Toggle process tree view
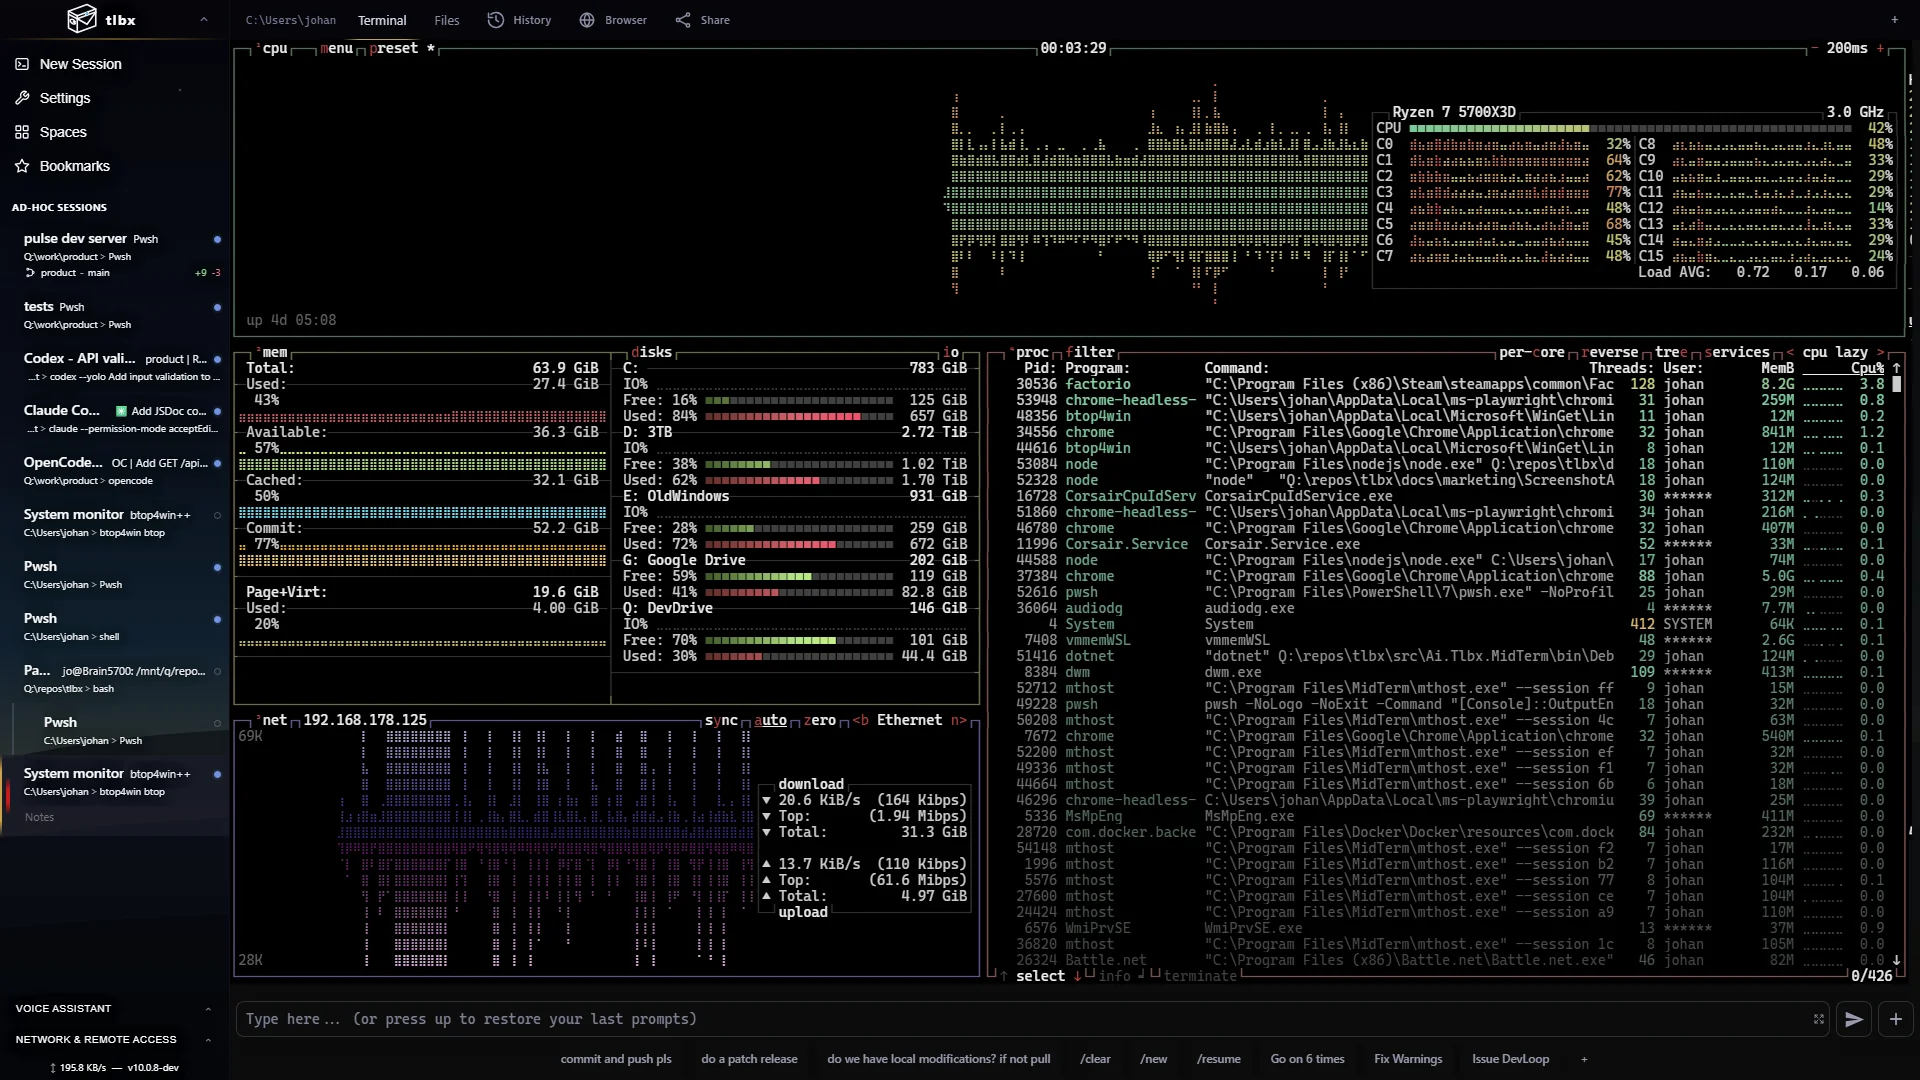 (1671, 352)
